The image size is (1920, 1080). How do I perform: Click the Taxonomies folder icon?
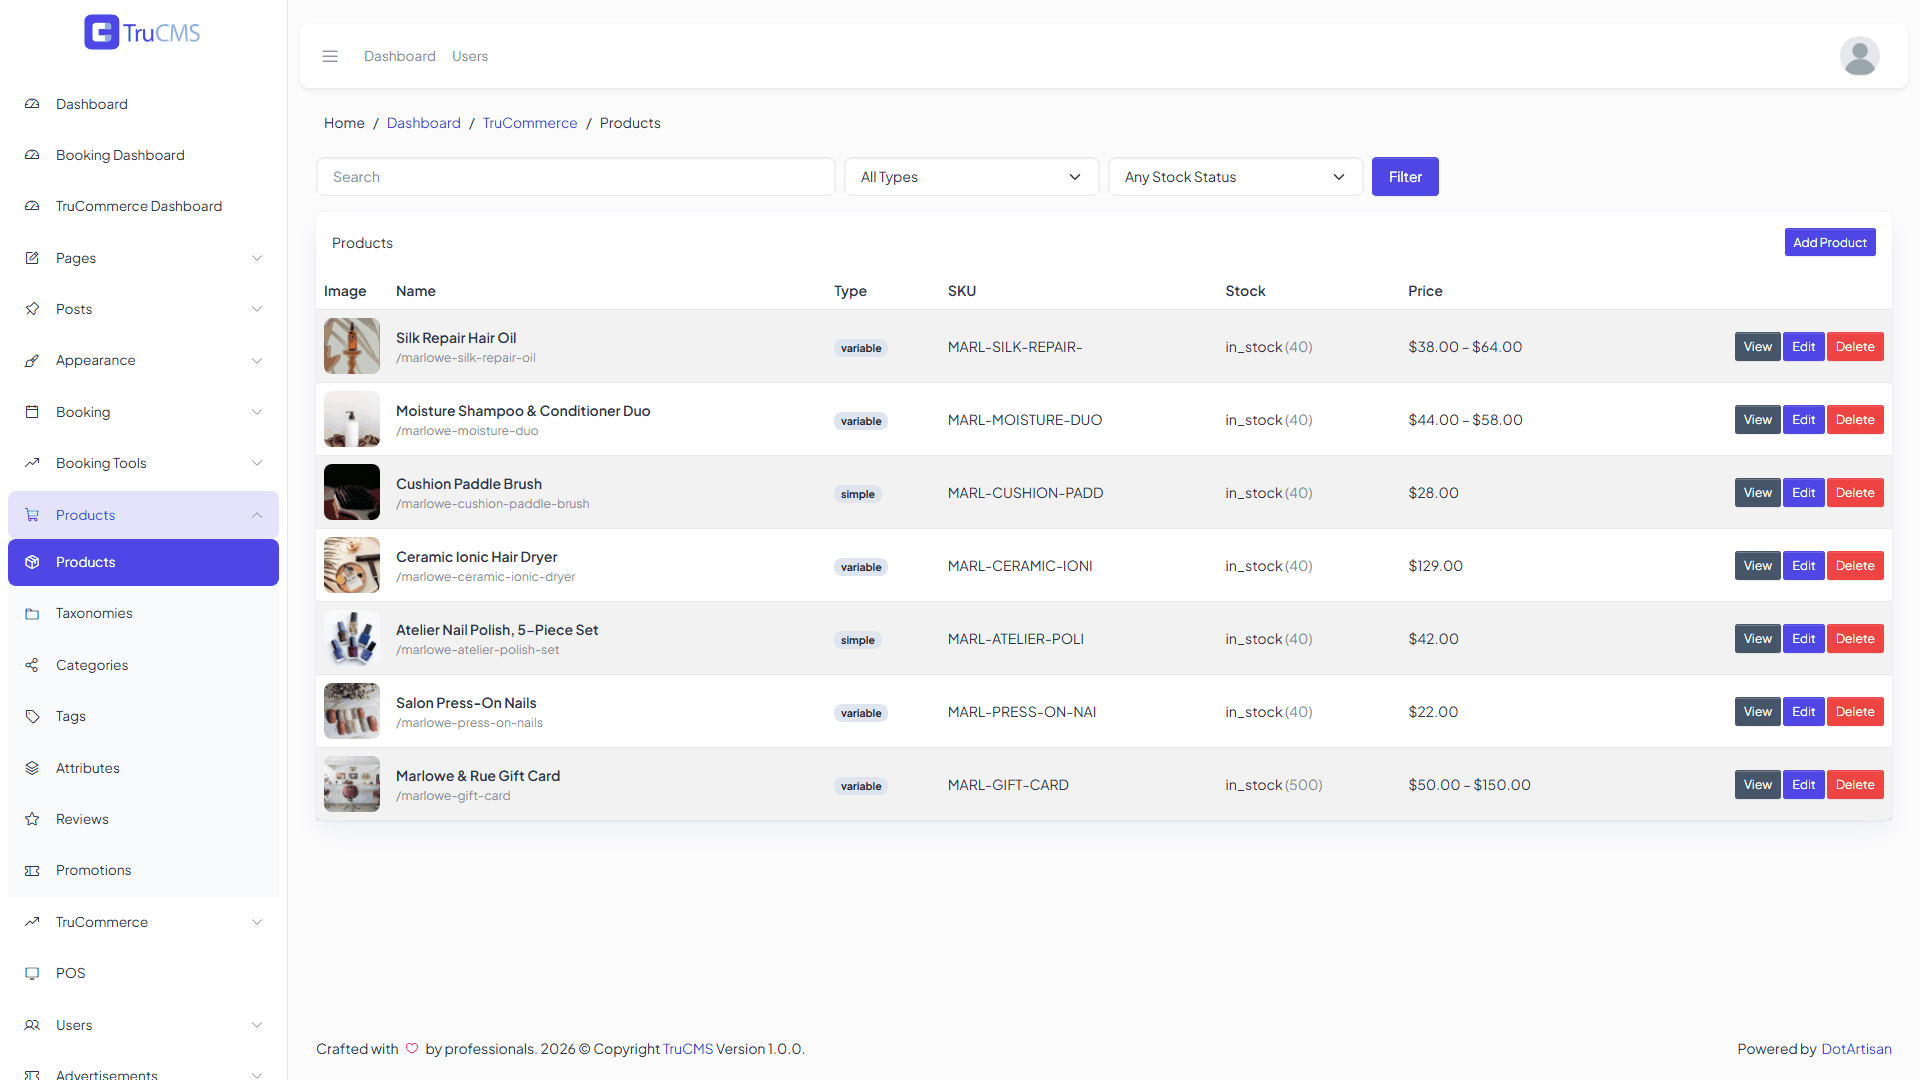[x=32, y=613]
